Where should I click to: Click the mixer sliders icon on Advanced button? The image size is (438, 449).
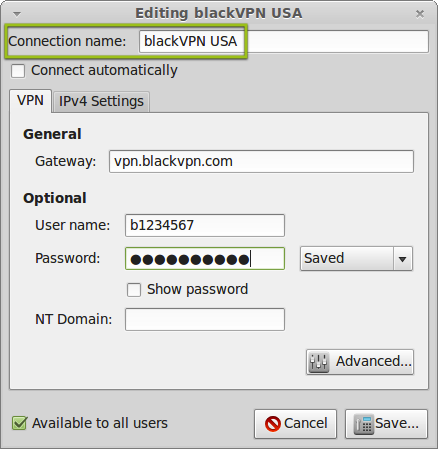coord(319,362)
